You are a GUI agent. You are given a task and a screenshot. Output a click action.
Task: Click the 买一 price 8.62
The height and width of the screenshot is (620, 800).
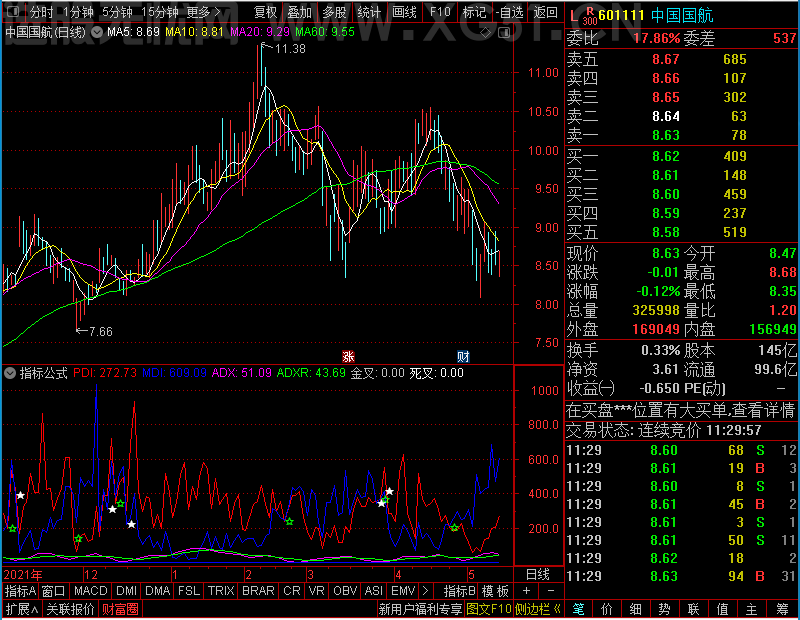666,156
